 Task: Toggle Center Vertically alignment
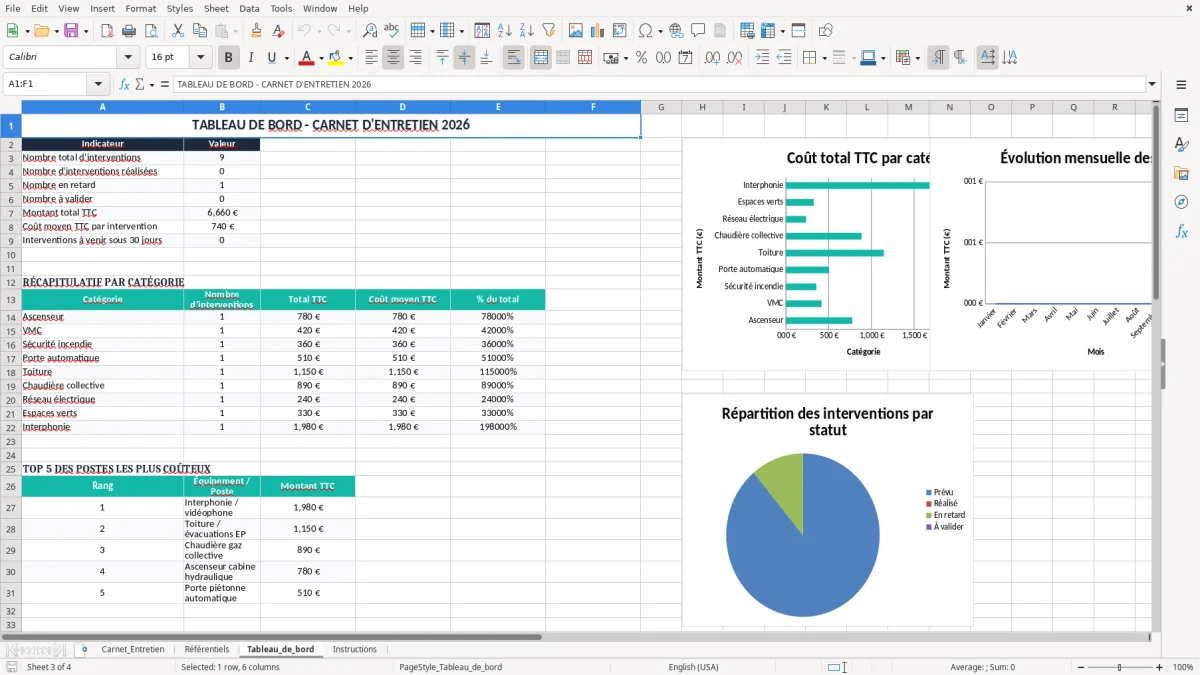[x=464, y=58]
